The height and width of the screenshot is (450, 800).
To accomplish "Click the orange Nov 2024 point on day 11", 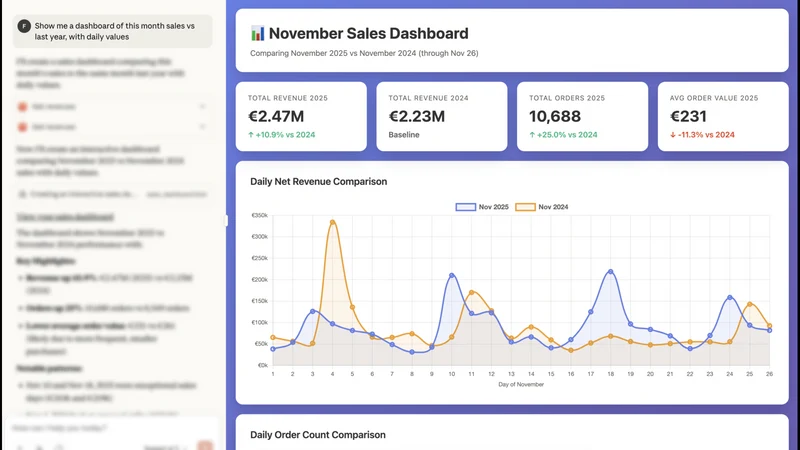I will (471, 293).
